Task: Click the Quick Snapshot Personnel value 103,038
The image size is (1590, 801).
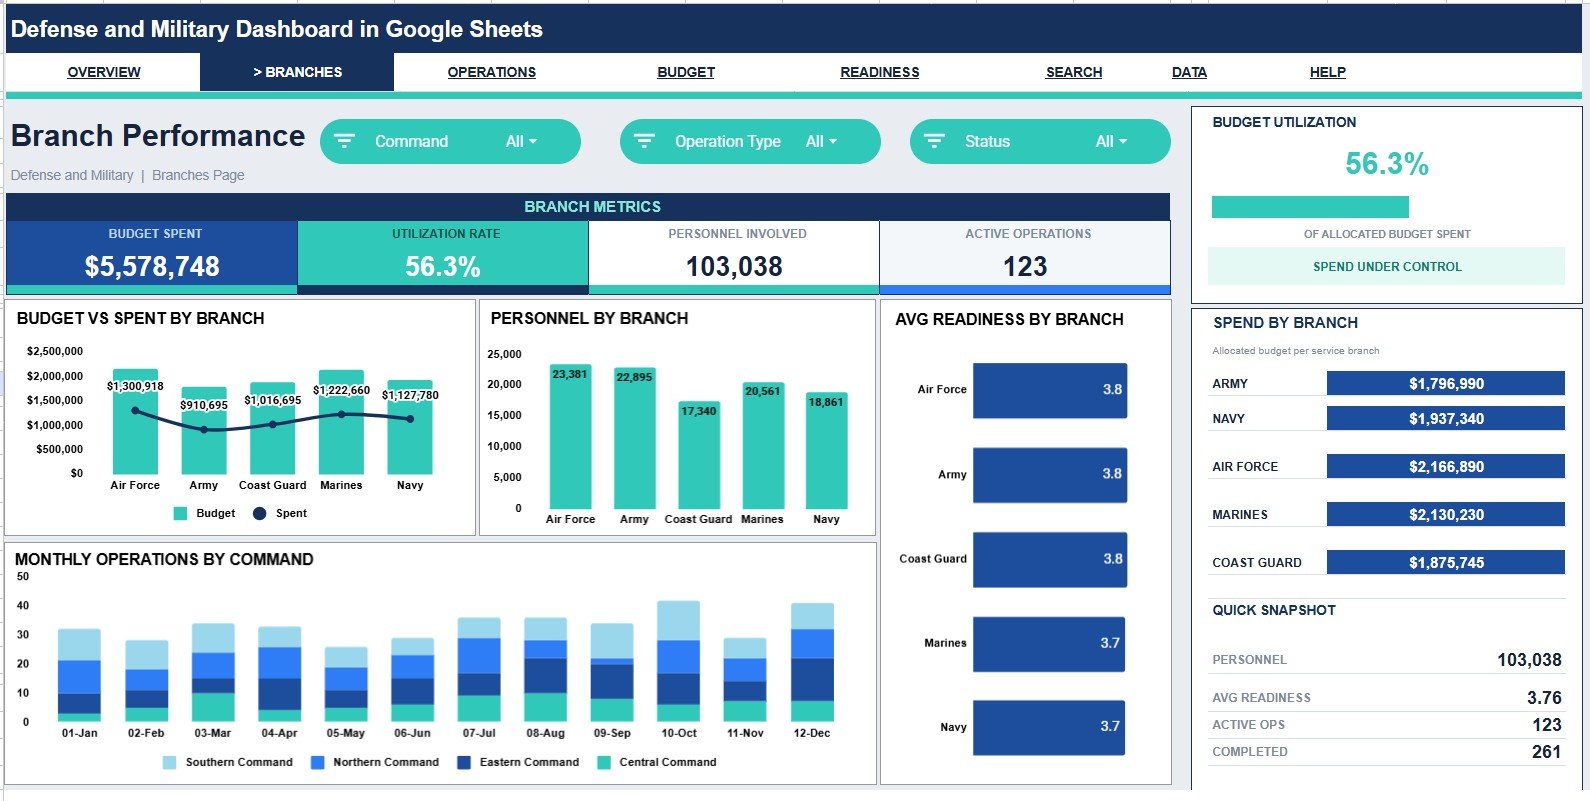Action: (1529, 660)
